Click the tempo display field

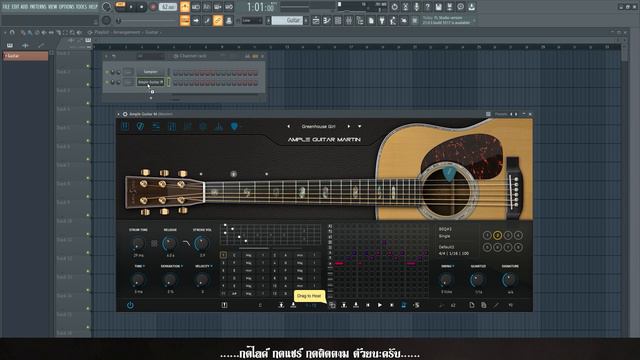point(168,7)
